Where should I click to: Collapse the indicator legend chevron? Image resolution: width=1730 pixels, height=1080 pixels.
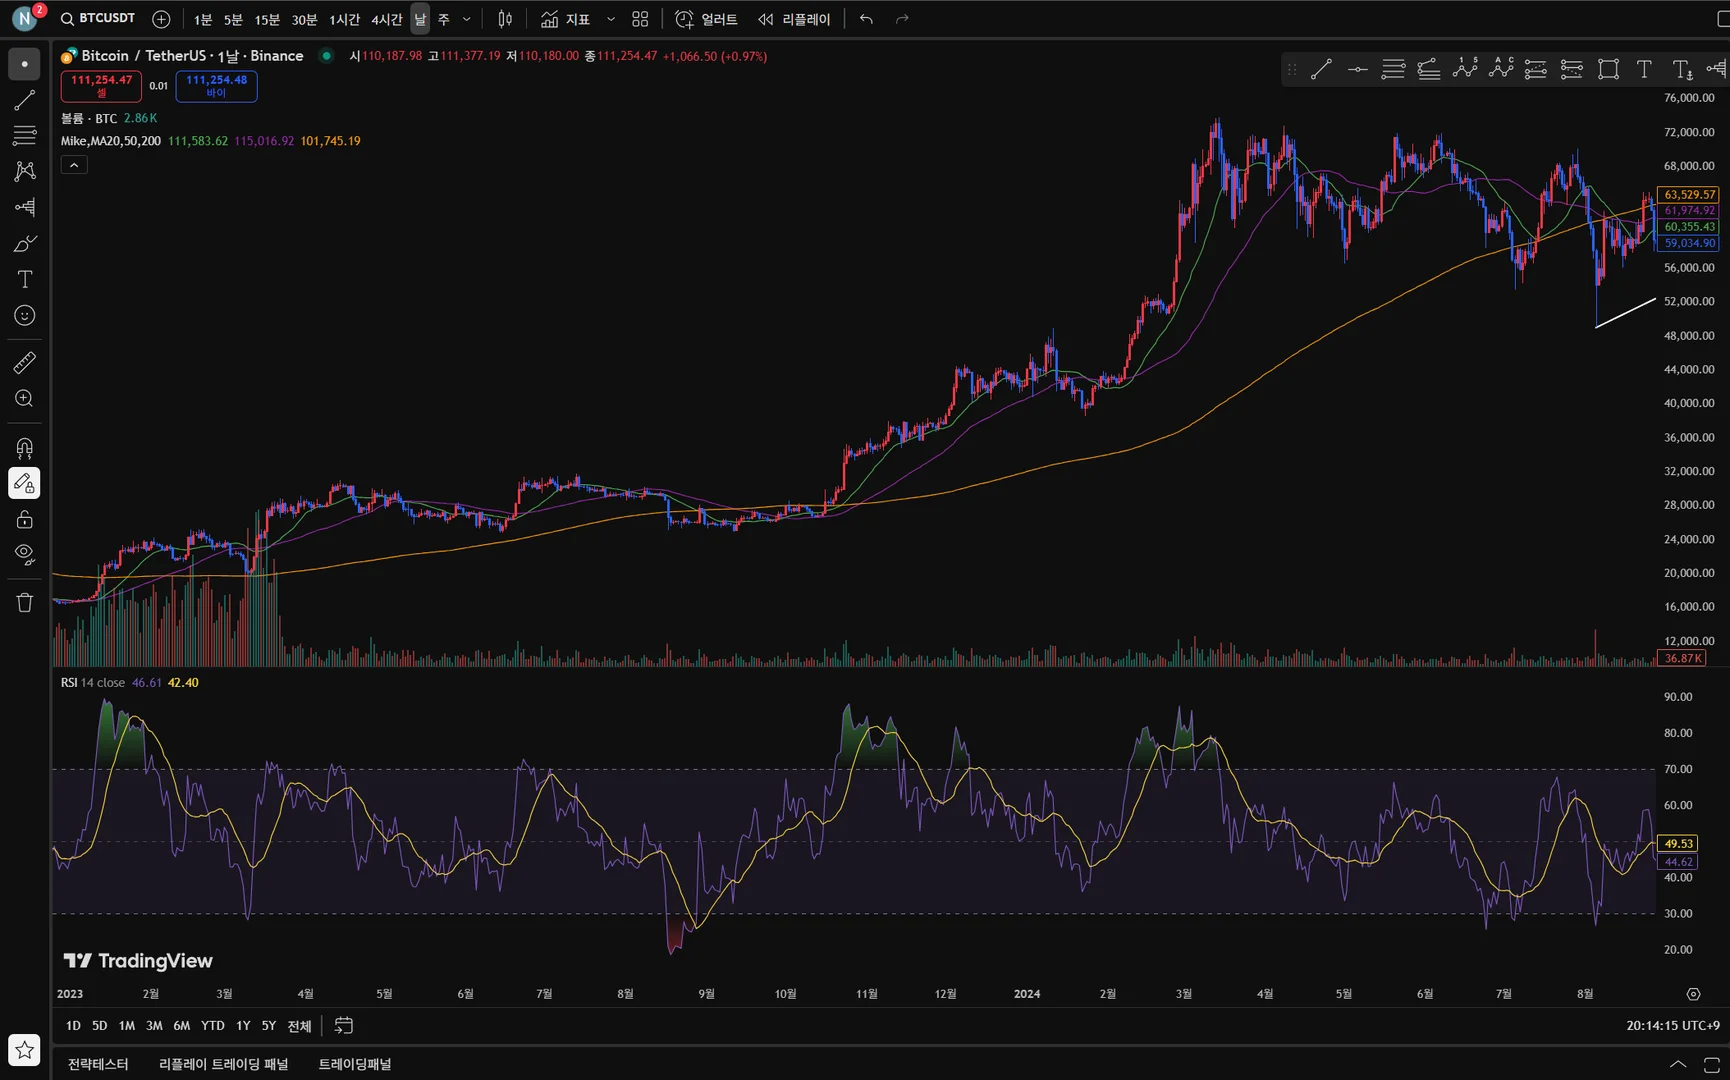(x=74, y=165)
